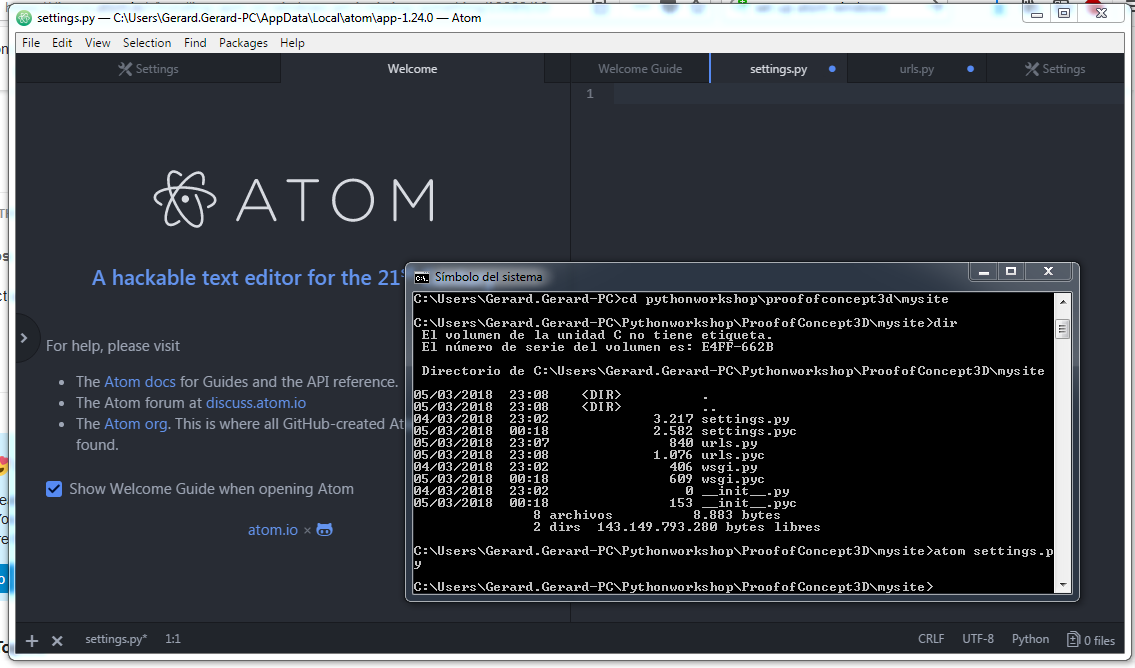Switch to the Welcome tab
1135x668 pixels.
tap(412, 69)
